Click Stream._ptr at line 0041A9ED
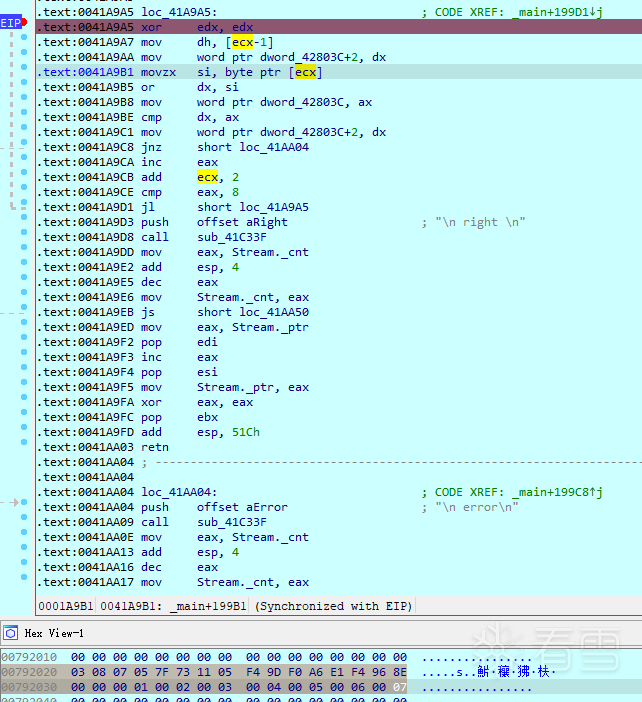 tap(270, 327)
